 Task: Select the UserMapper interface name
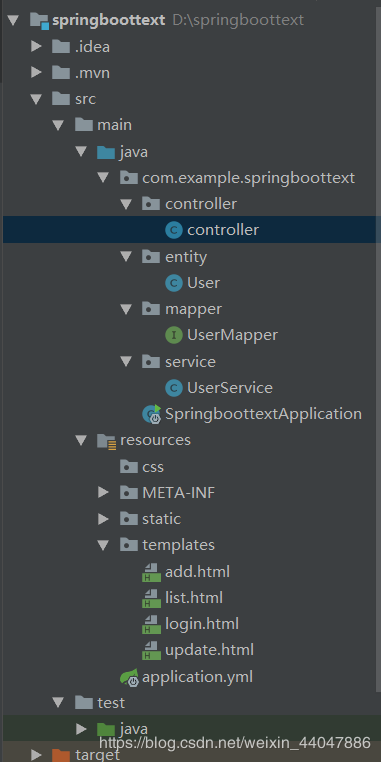233,335
